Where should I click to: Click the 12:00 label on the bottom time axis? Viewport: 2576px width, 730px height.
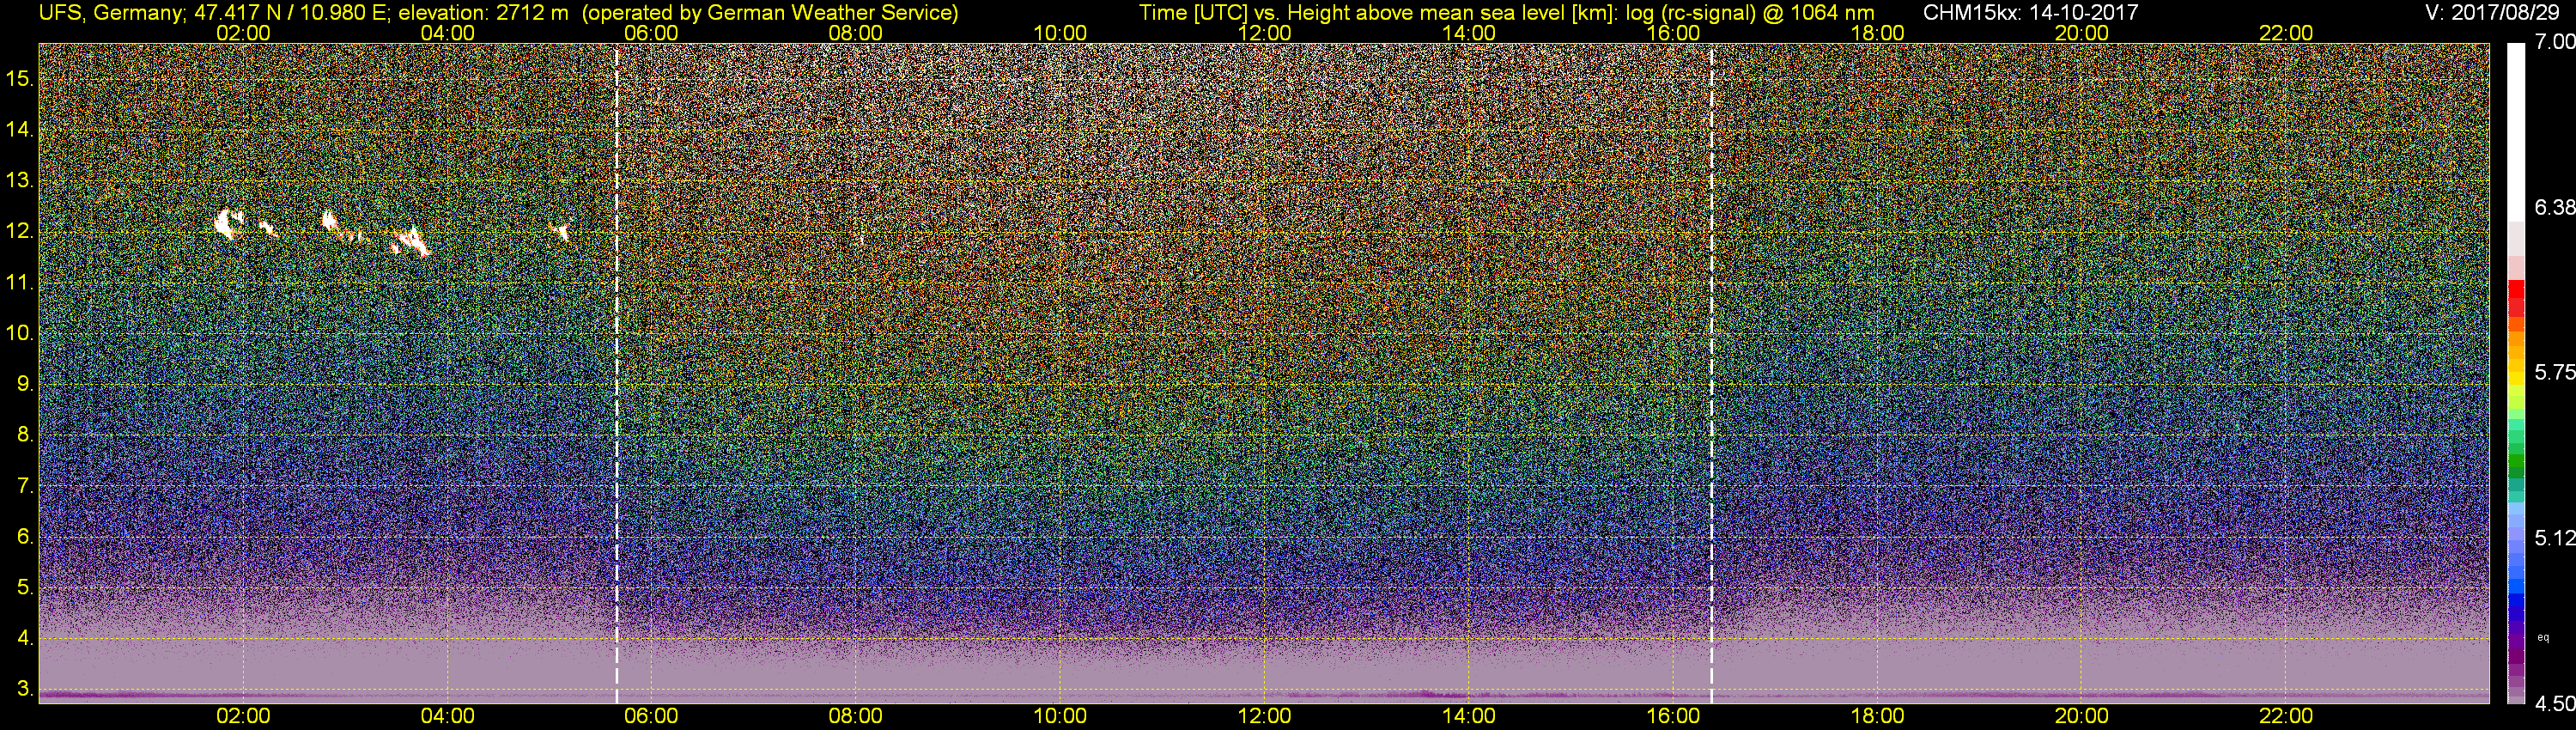(1264, 716)
